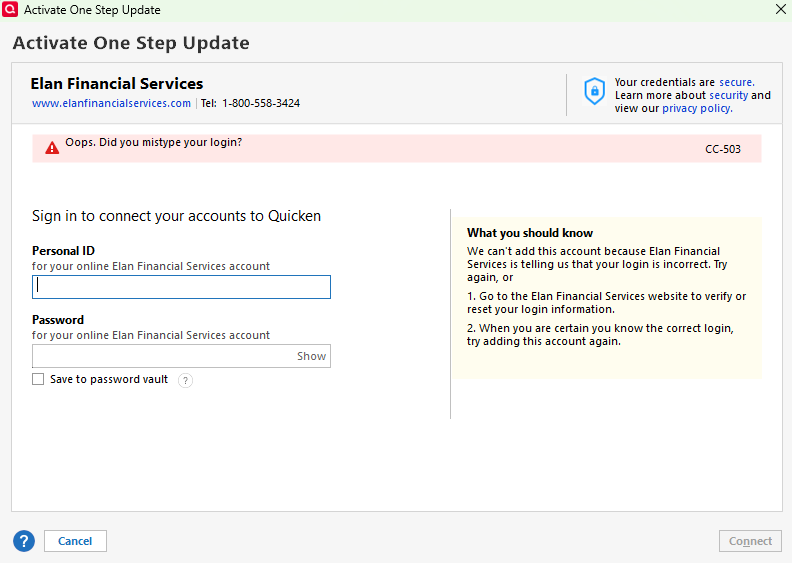
Task: Click the security shield lock icon
Action: tap(595, 91)
